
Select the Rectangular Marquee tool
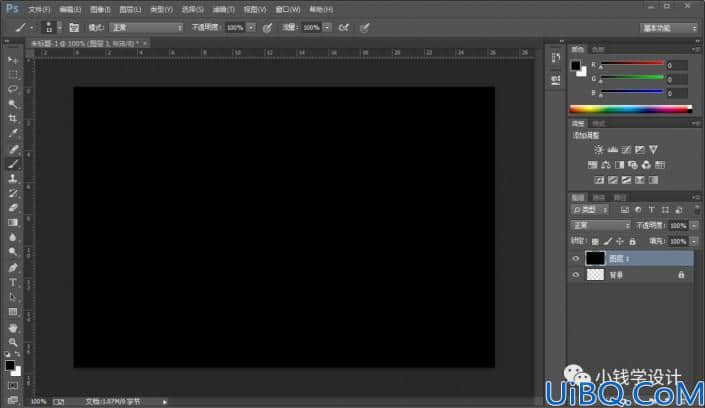pyautogui.click(x=13, y=75)
